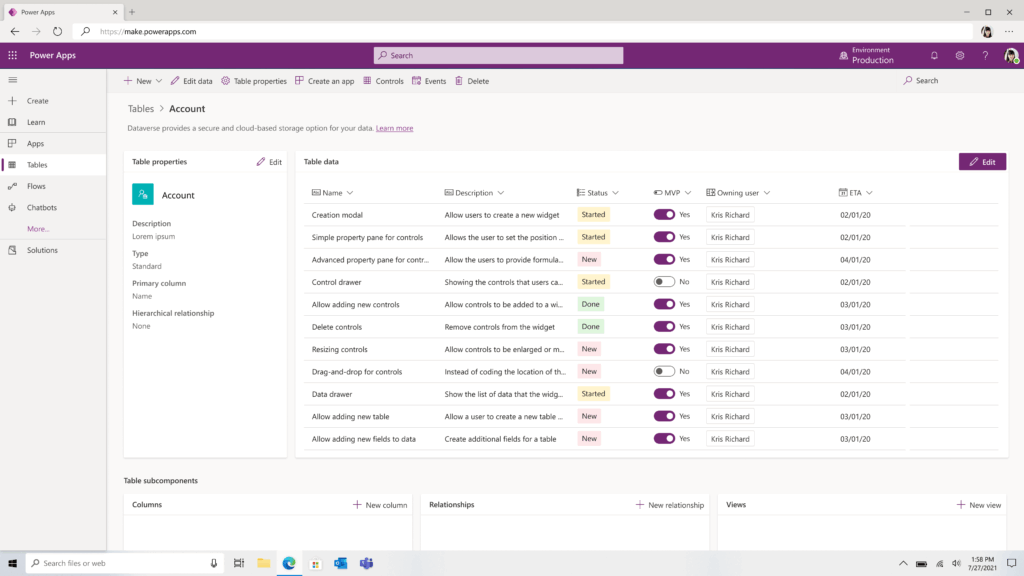
Task: Switch to the Tables section in the sidebar
Action: (36, 164)
